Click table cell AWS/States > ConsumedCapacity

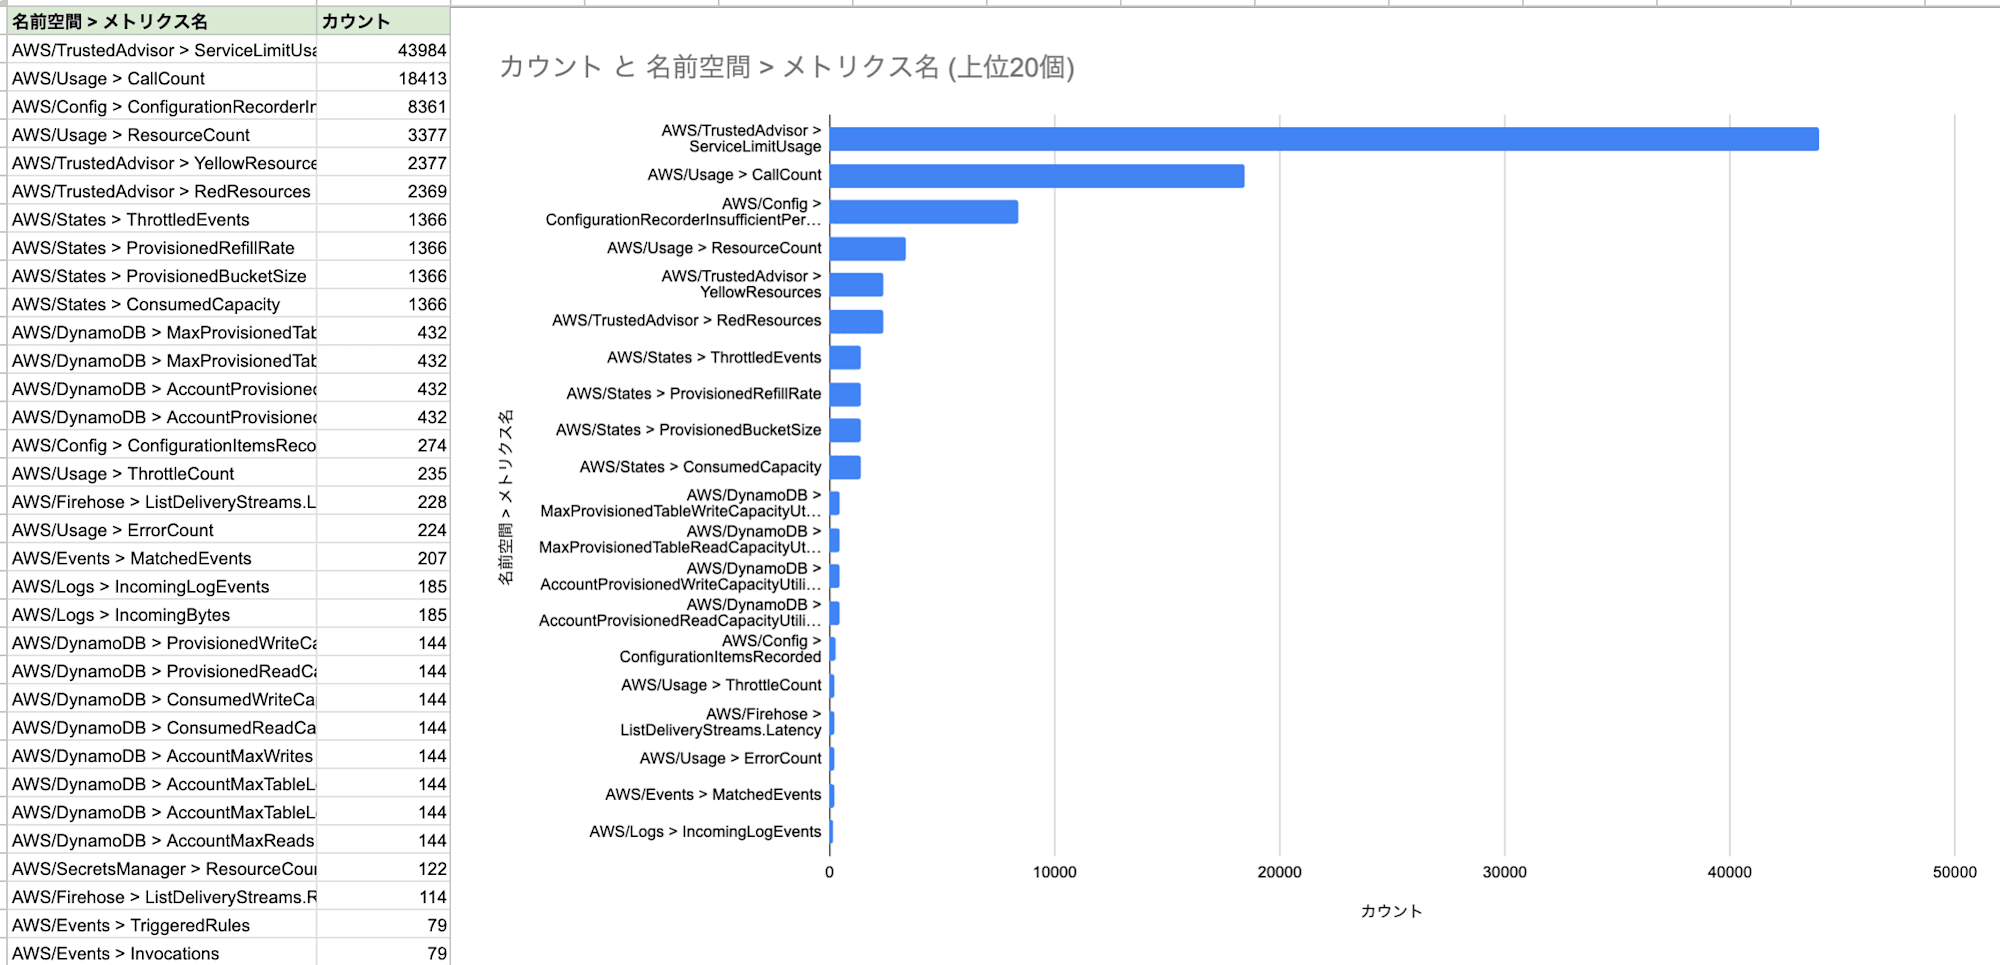[162, 304]
